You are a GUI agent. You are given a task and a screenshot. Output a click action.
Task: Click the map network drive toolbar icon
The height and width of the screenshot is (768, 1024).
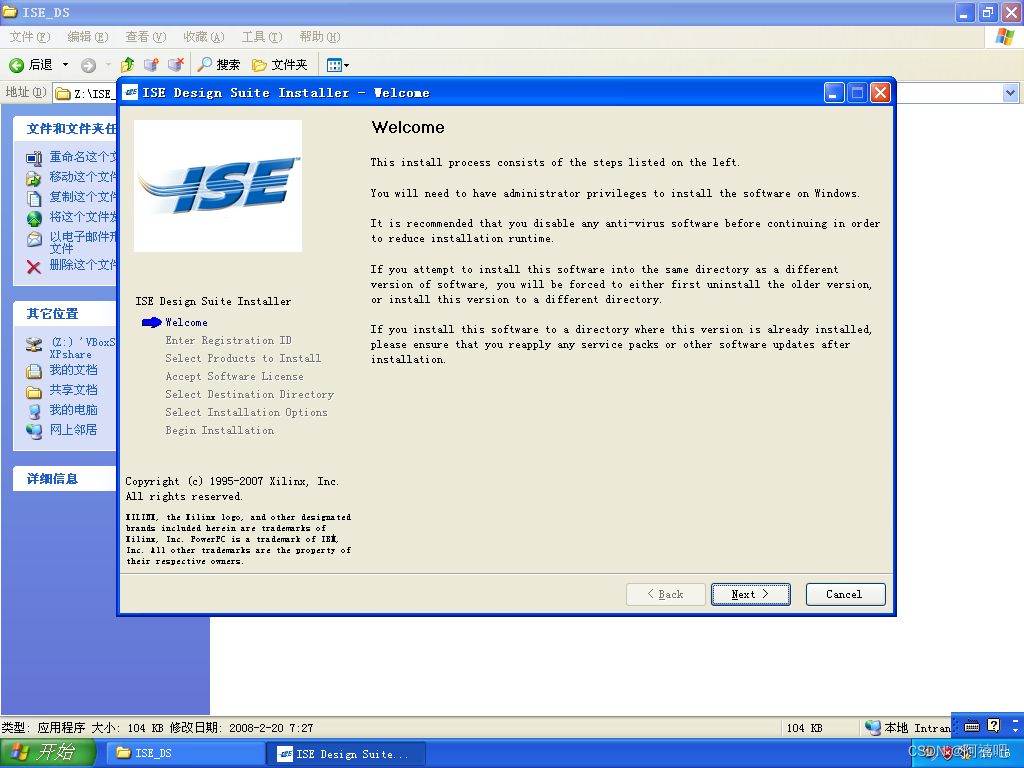click(x=152, y=65)
